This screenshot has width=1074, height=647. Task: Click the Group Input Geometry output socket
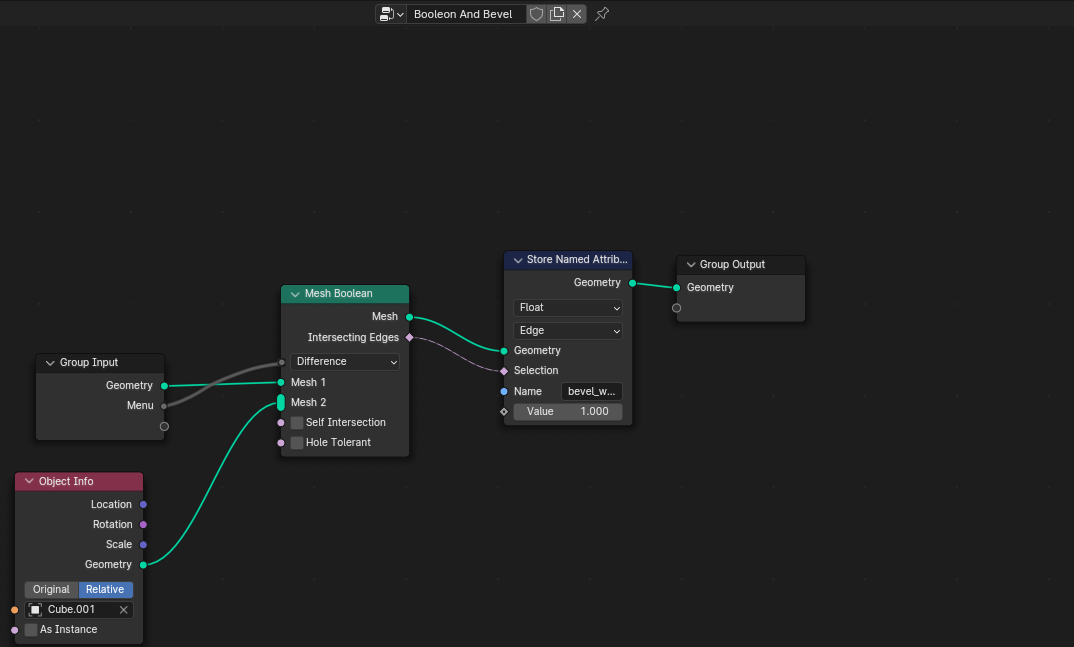(164, 385)
